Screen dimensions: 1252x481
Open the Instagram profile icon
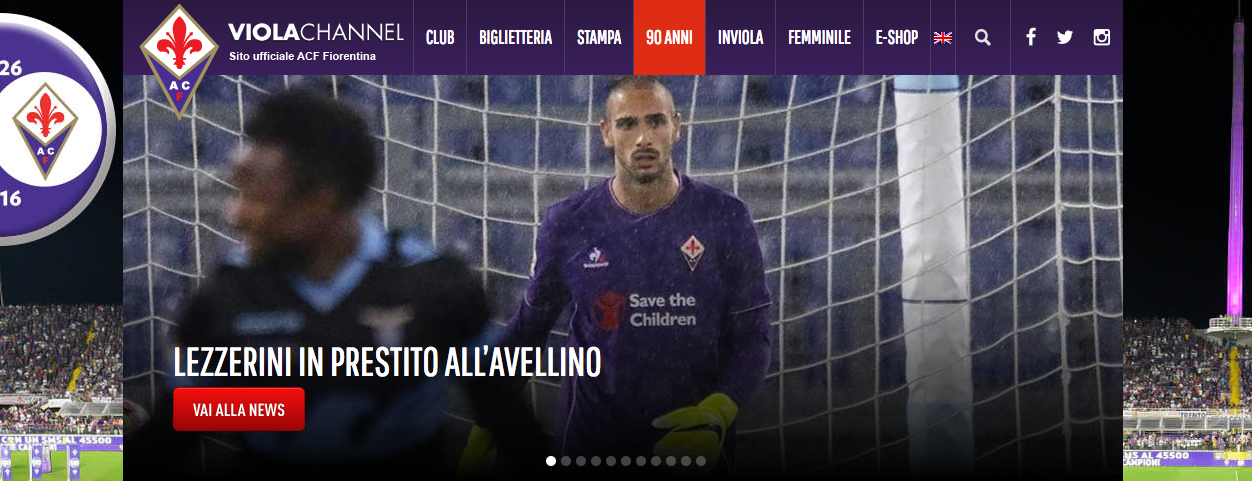tap(1101, 37)
